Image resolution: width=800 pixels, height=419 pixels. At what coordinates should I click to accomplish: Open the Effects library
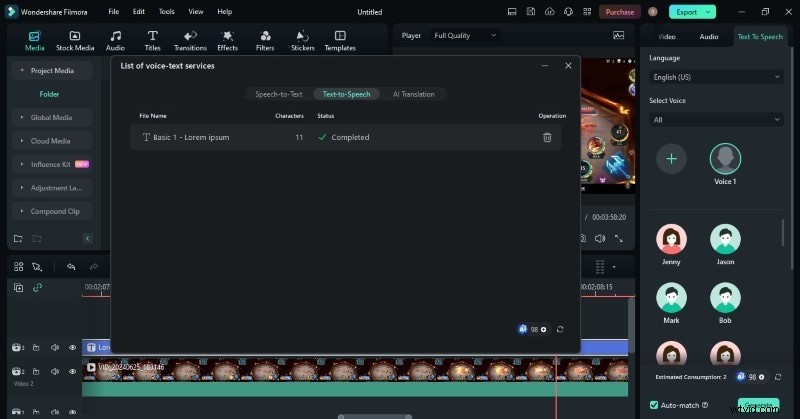(228, 40)
